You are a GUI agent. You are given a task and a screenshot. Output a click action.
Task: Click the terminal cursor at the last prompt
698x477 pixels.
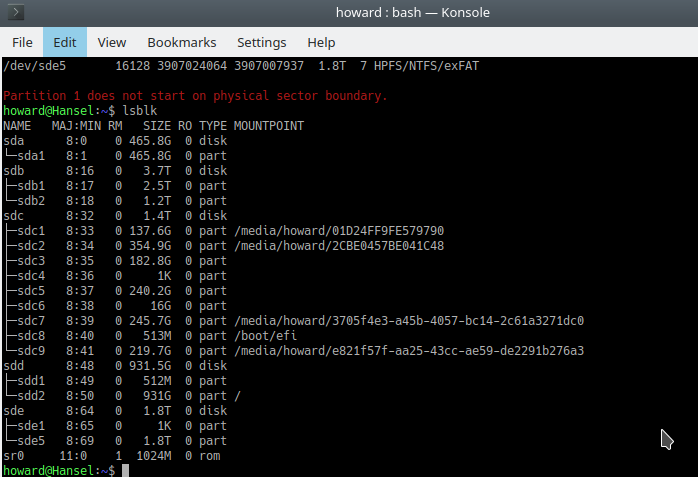[126, 470]
